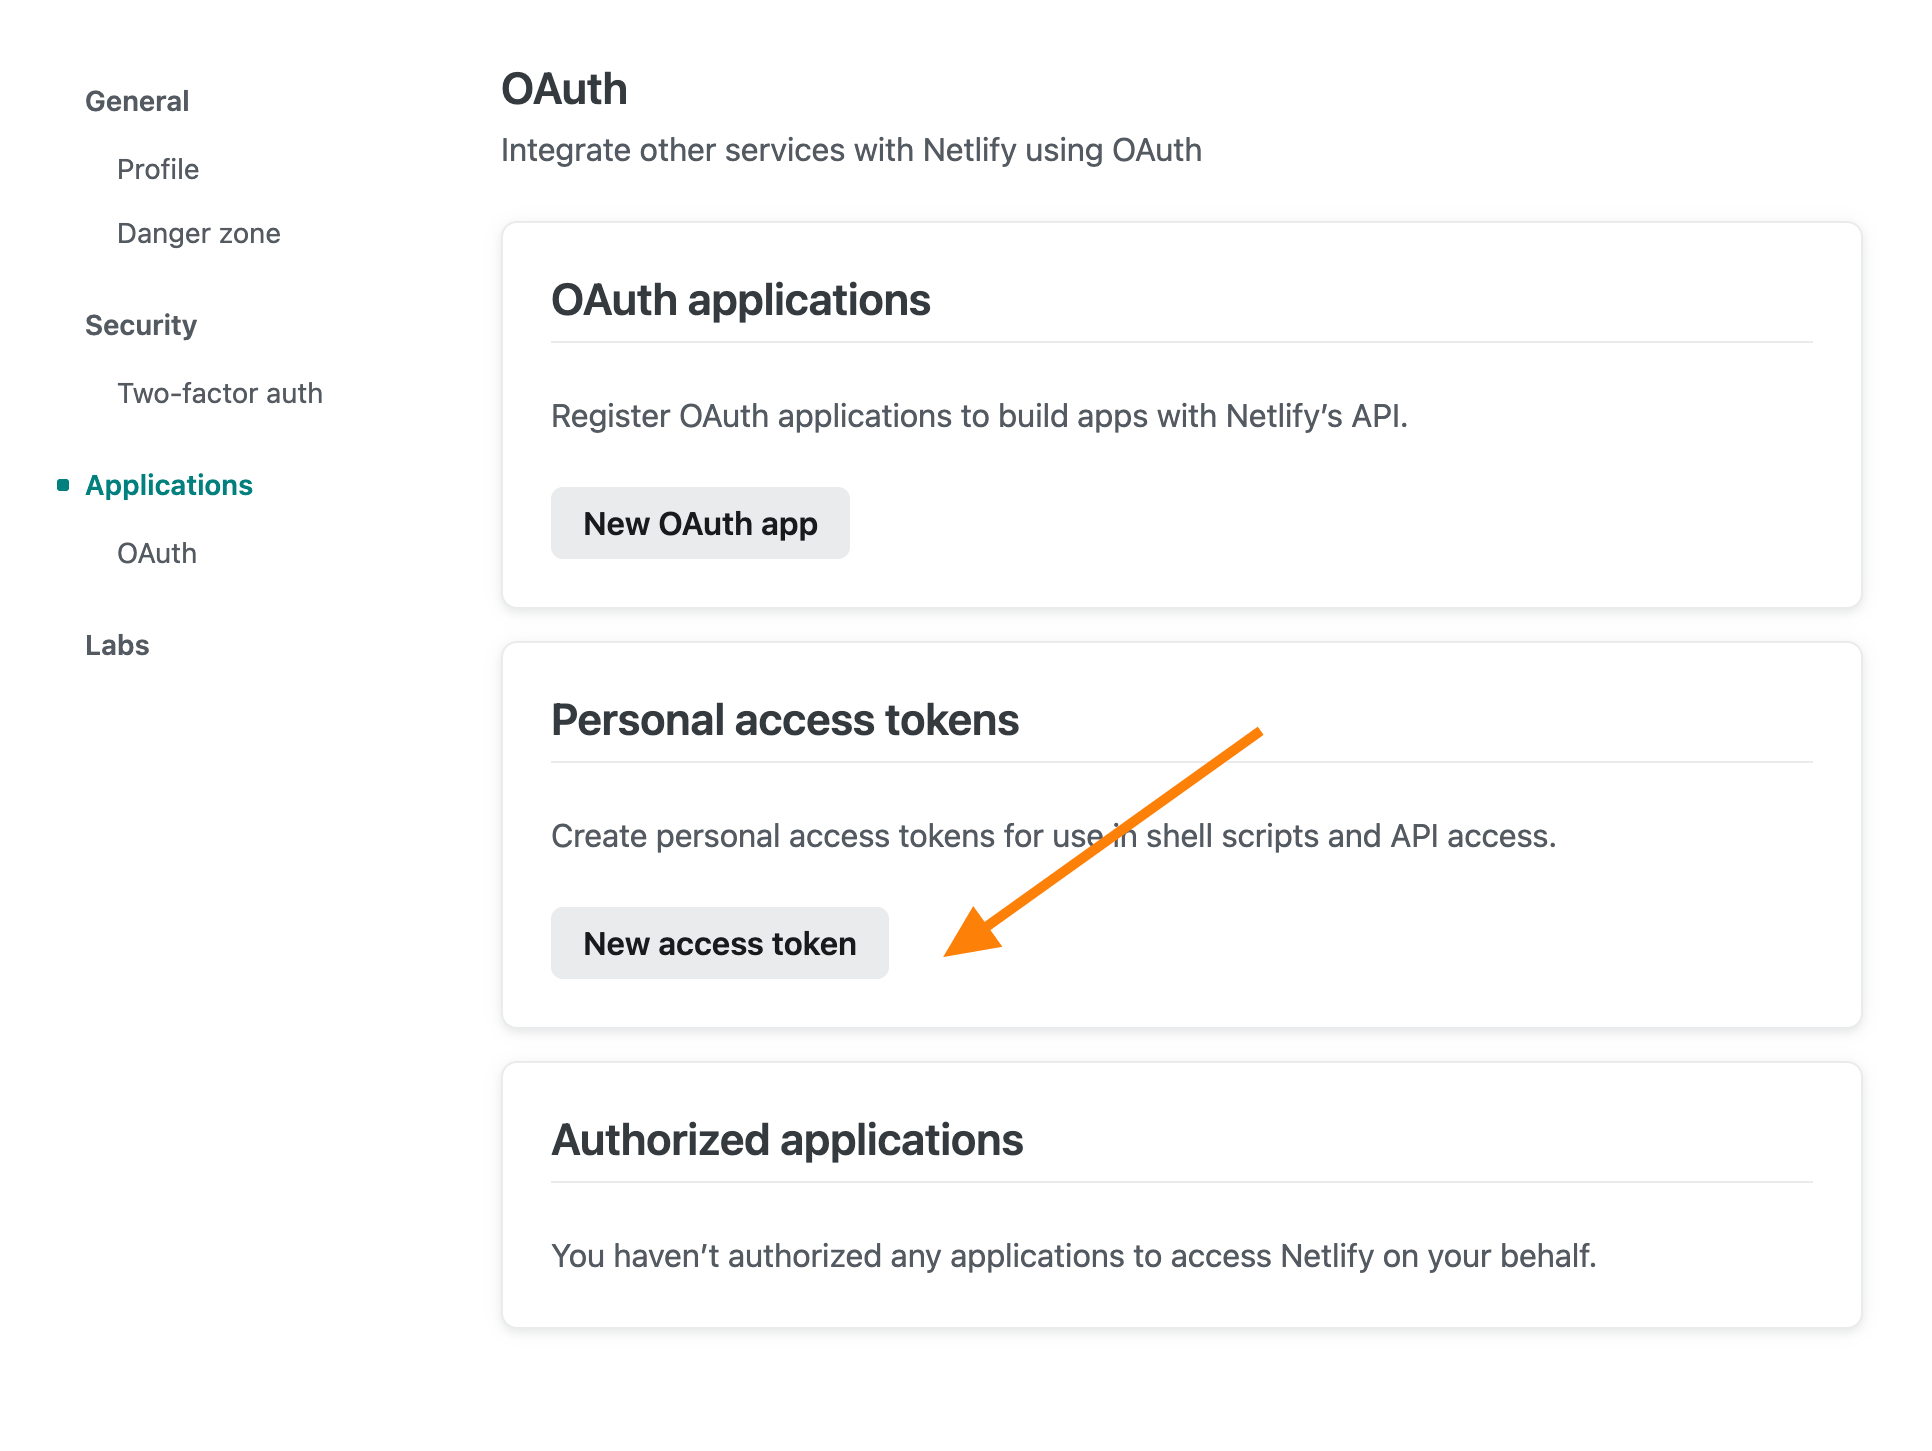Select the General settings category
The height and width of the screenshot is (1451, 1932).
137,100
